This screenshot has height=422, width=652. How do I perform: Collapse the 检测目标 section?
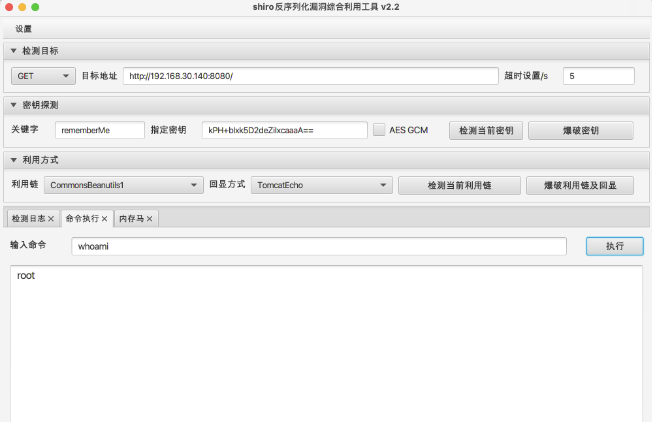coord(13,51)
